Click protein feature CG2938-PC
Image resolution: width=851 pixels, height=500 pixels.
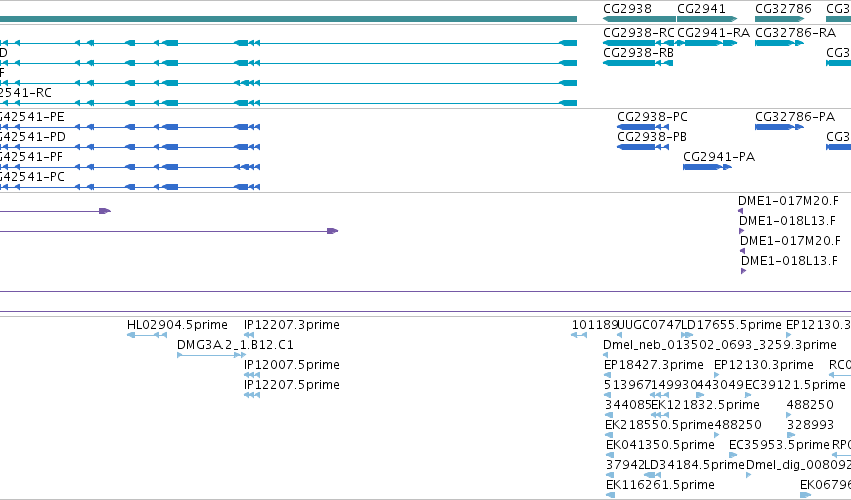tap(652, 117)
